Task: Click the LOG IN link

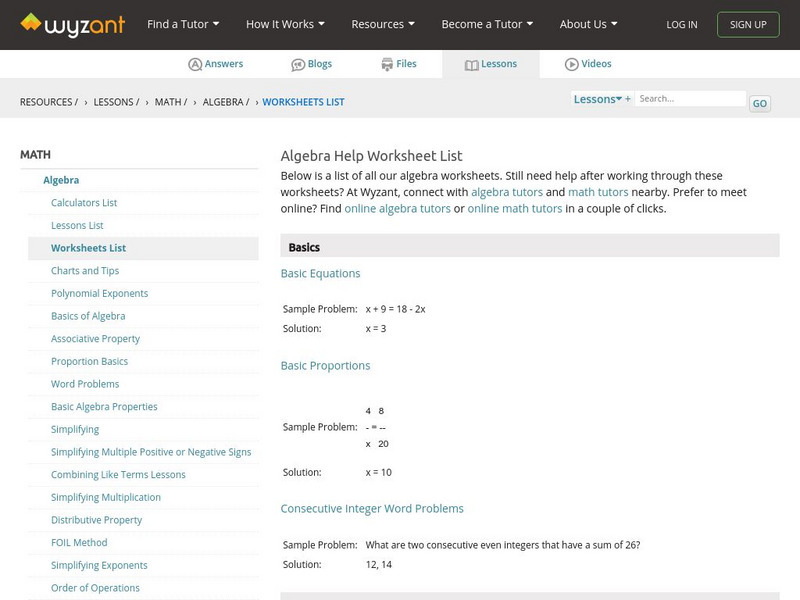Action: point(682,24)
